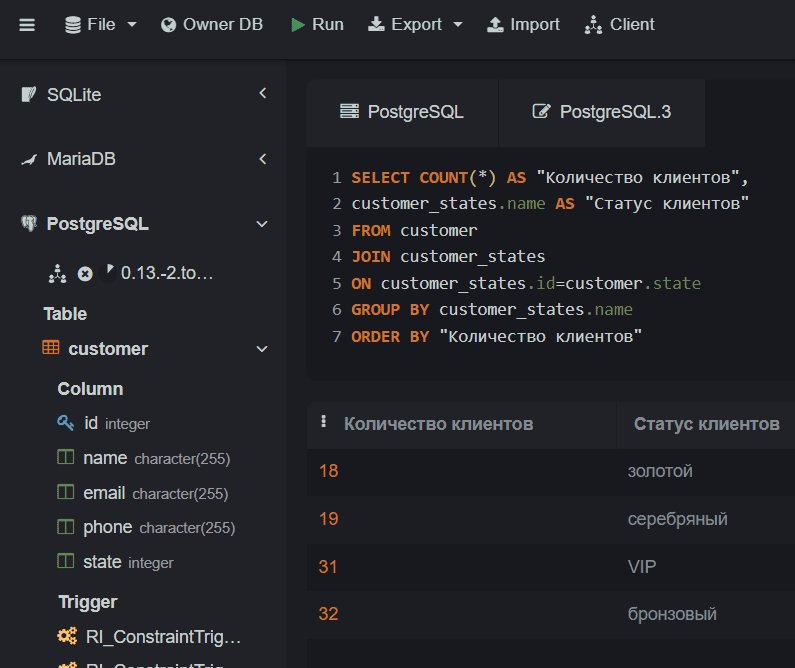Click the globe icon beside Owner DB
The width and height of the screenshot is (795, 668).
coord(168,25)
